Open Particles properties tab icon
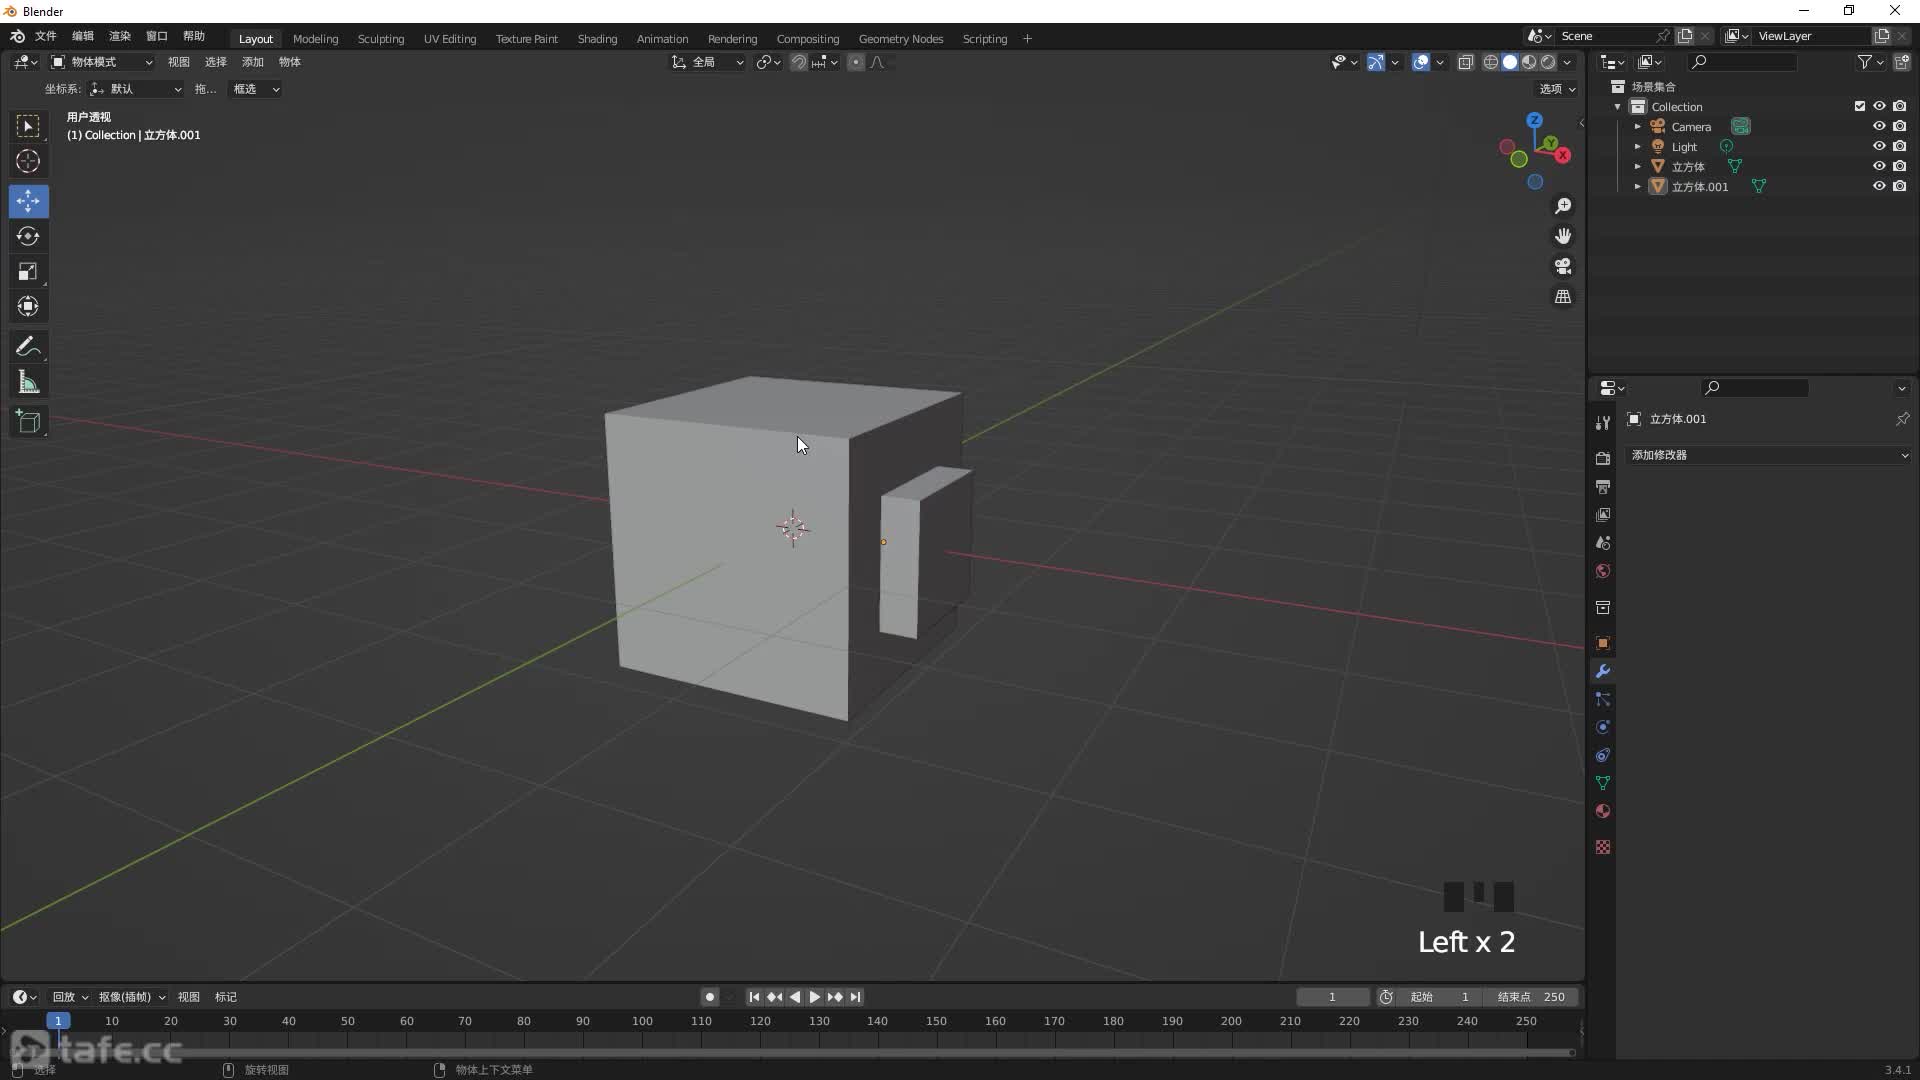This screenshot has height=1080, width=1920. [1603, 699]
